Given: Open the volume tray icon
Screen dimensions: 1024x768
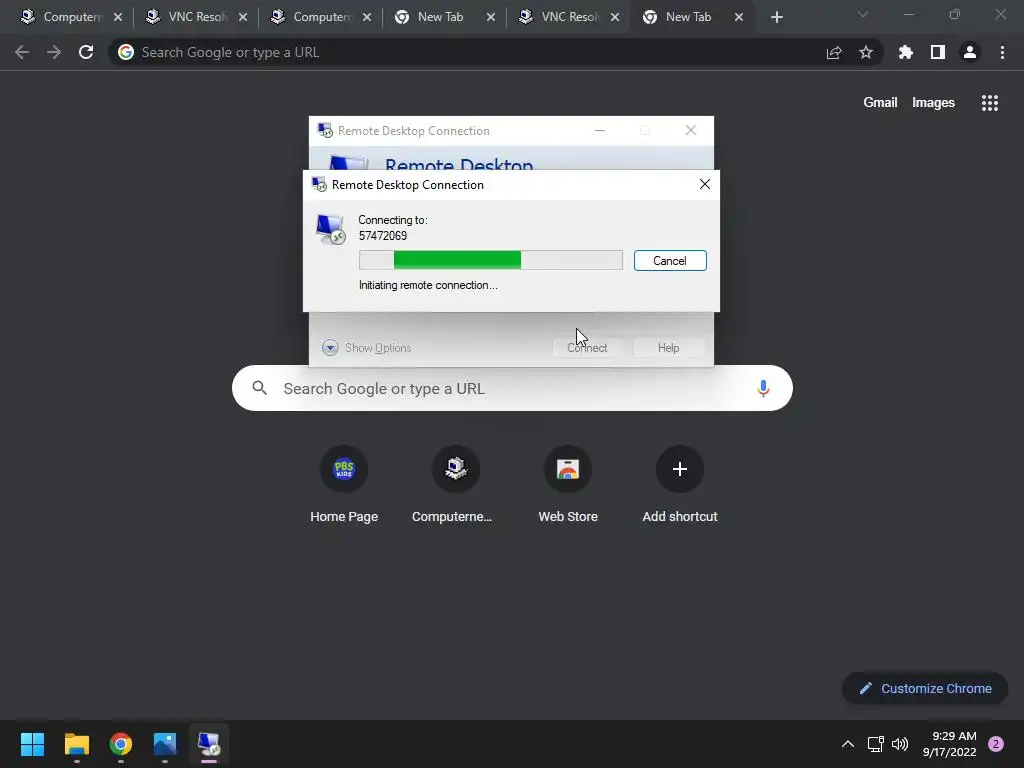Looking at the screenshot, I should pyautogui.click(x=900, y=744).
